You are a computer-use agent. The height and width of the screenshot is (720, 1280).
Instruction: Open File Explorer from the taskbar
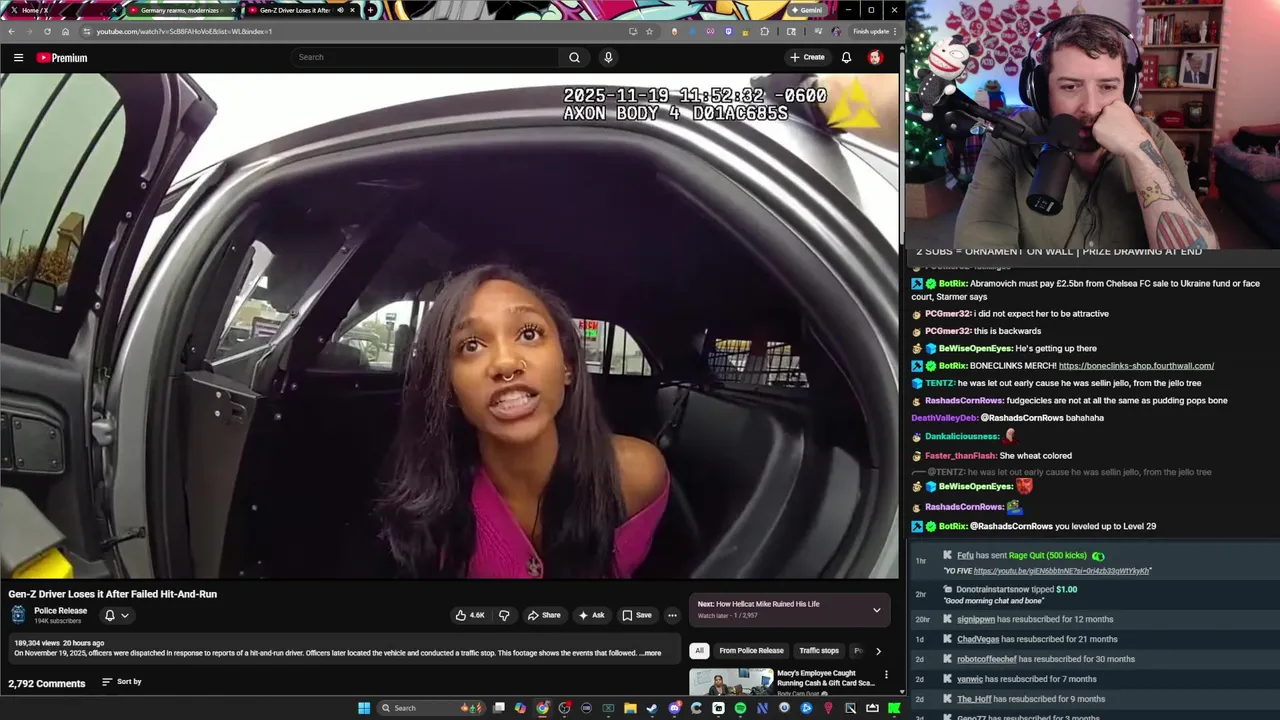point(630,708)
